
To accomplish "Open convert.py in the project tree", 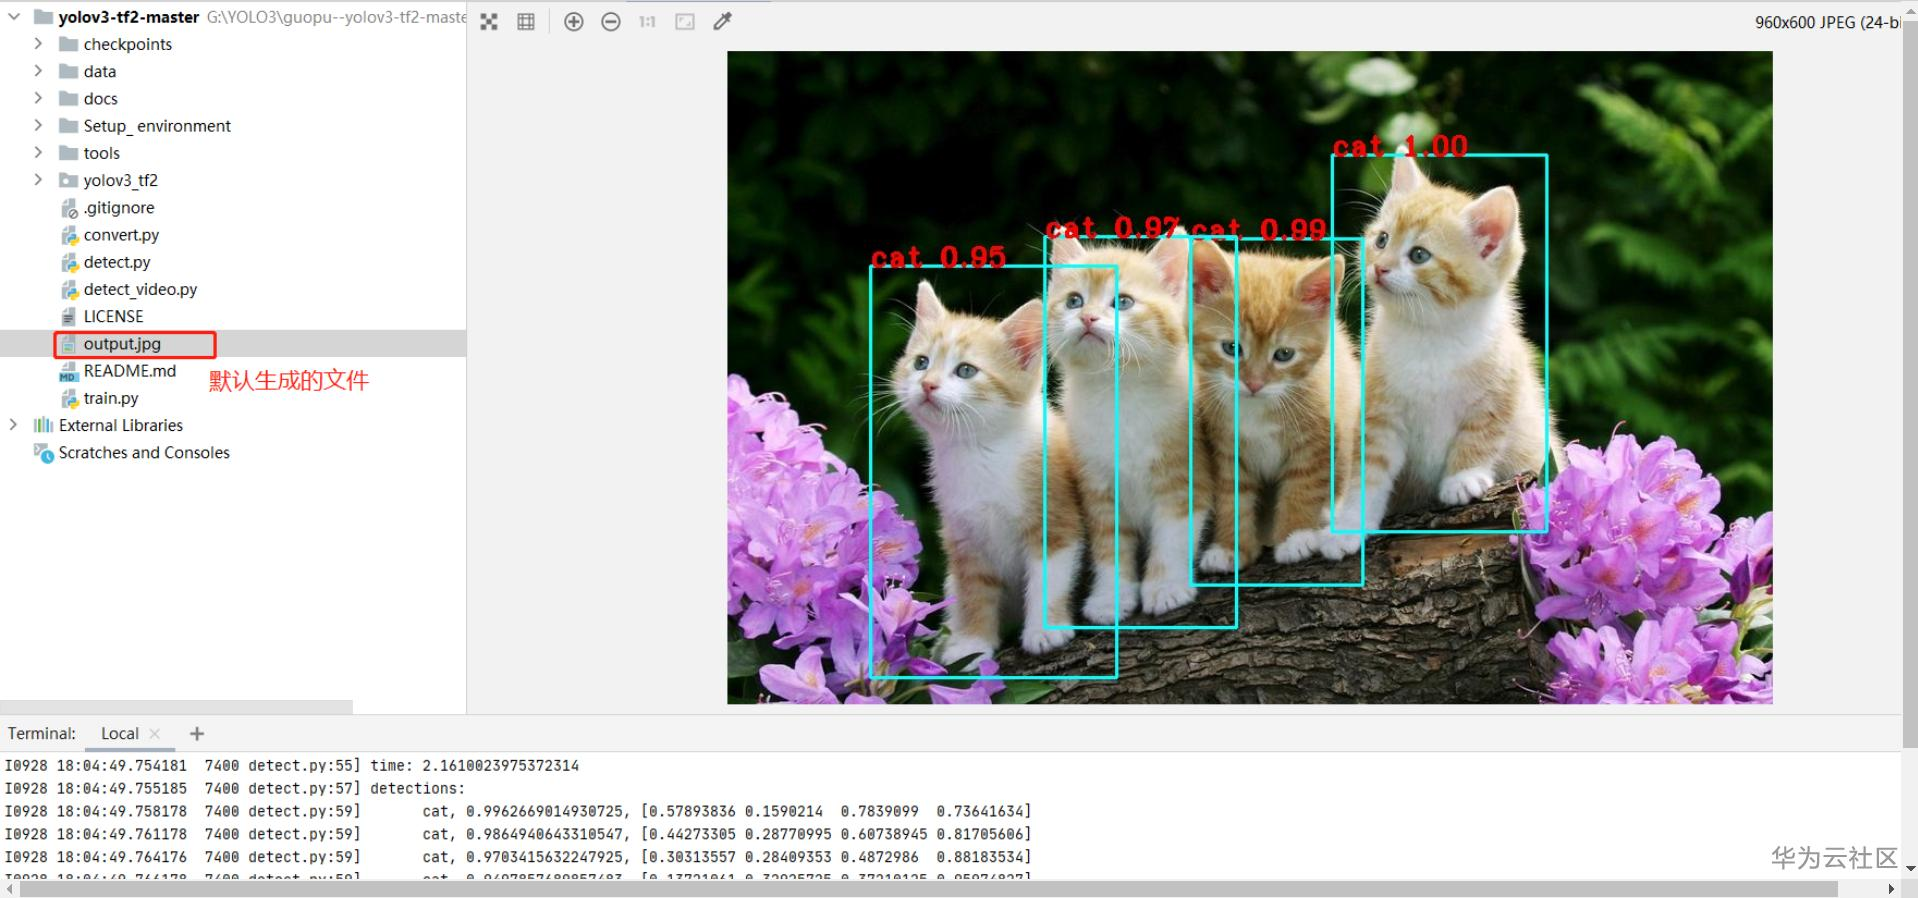I will pos(121,235).
